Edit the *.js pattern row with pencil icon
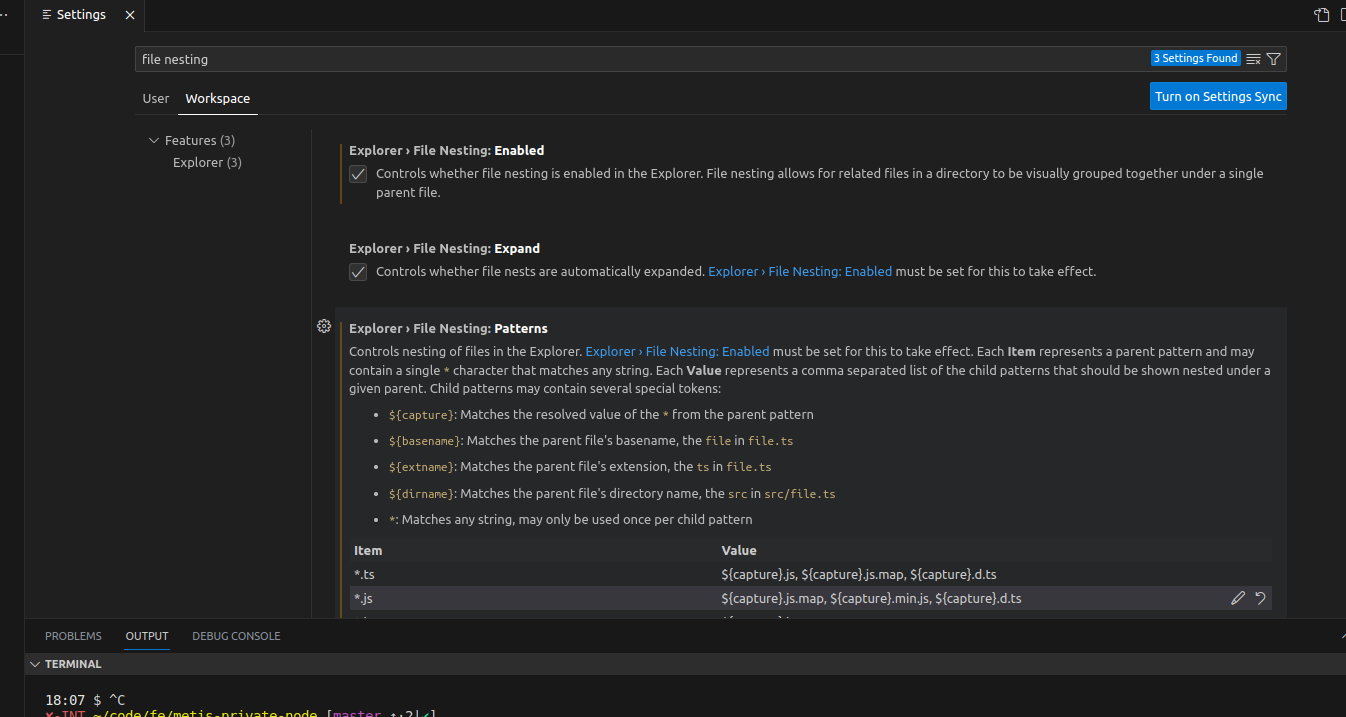 click(1238, 598)
